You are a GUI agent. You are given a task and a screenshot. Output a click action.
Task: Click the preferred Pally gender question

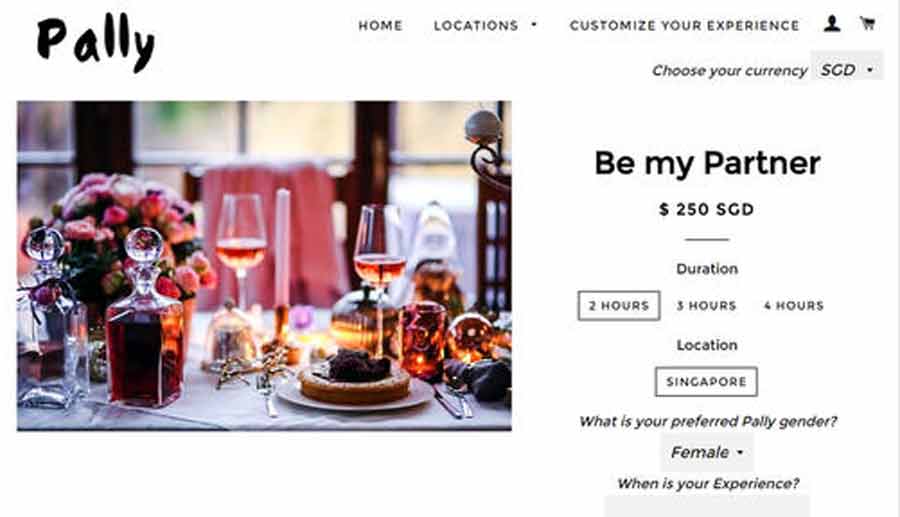pyautogui.click(x=706, y=421)
